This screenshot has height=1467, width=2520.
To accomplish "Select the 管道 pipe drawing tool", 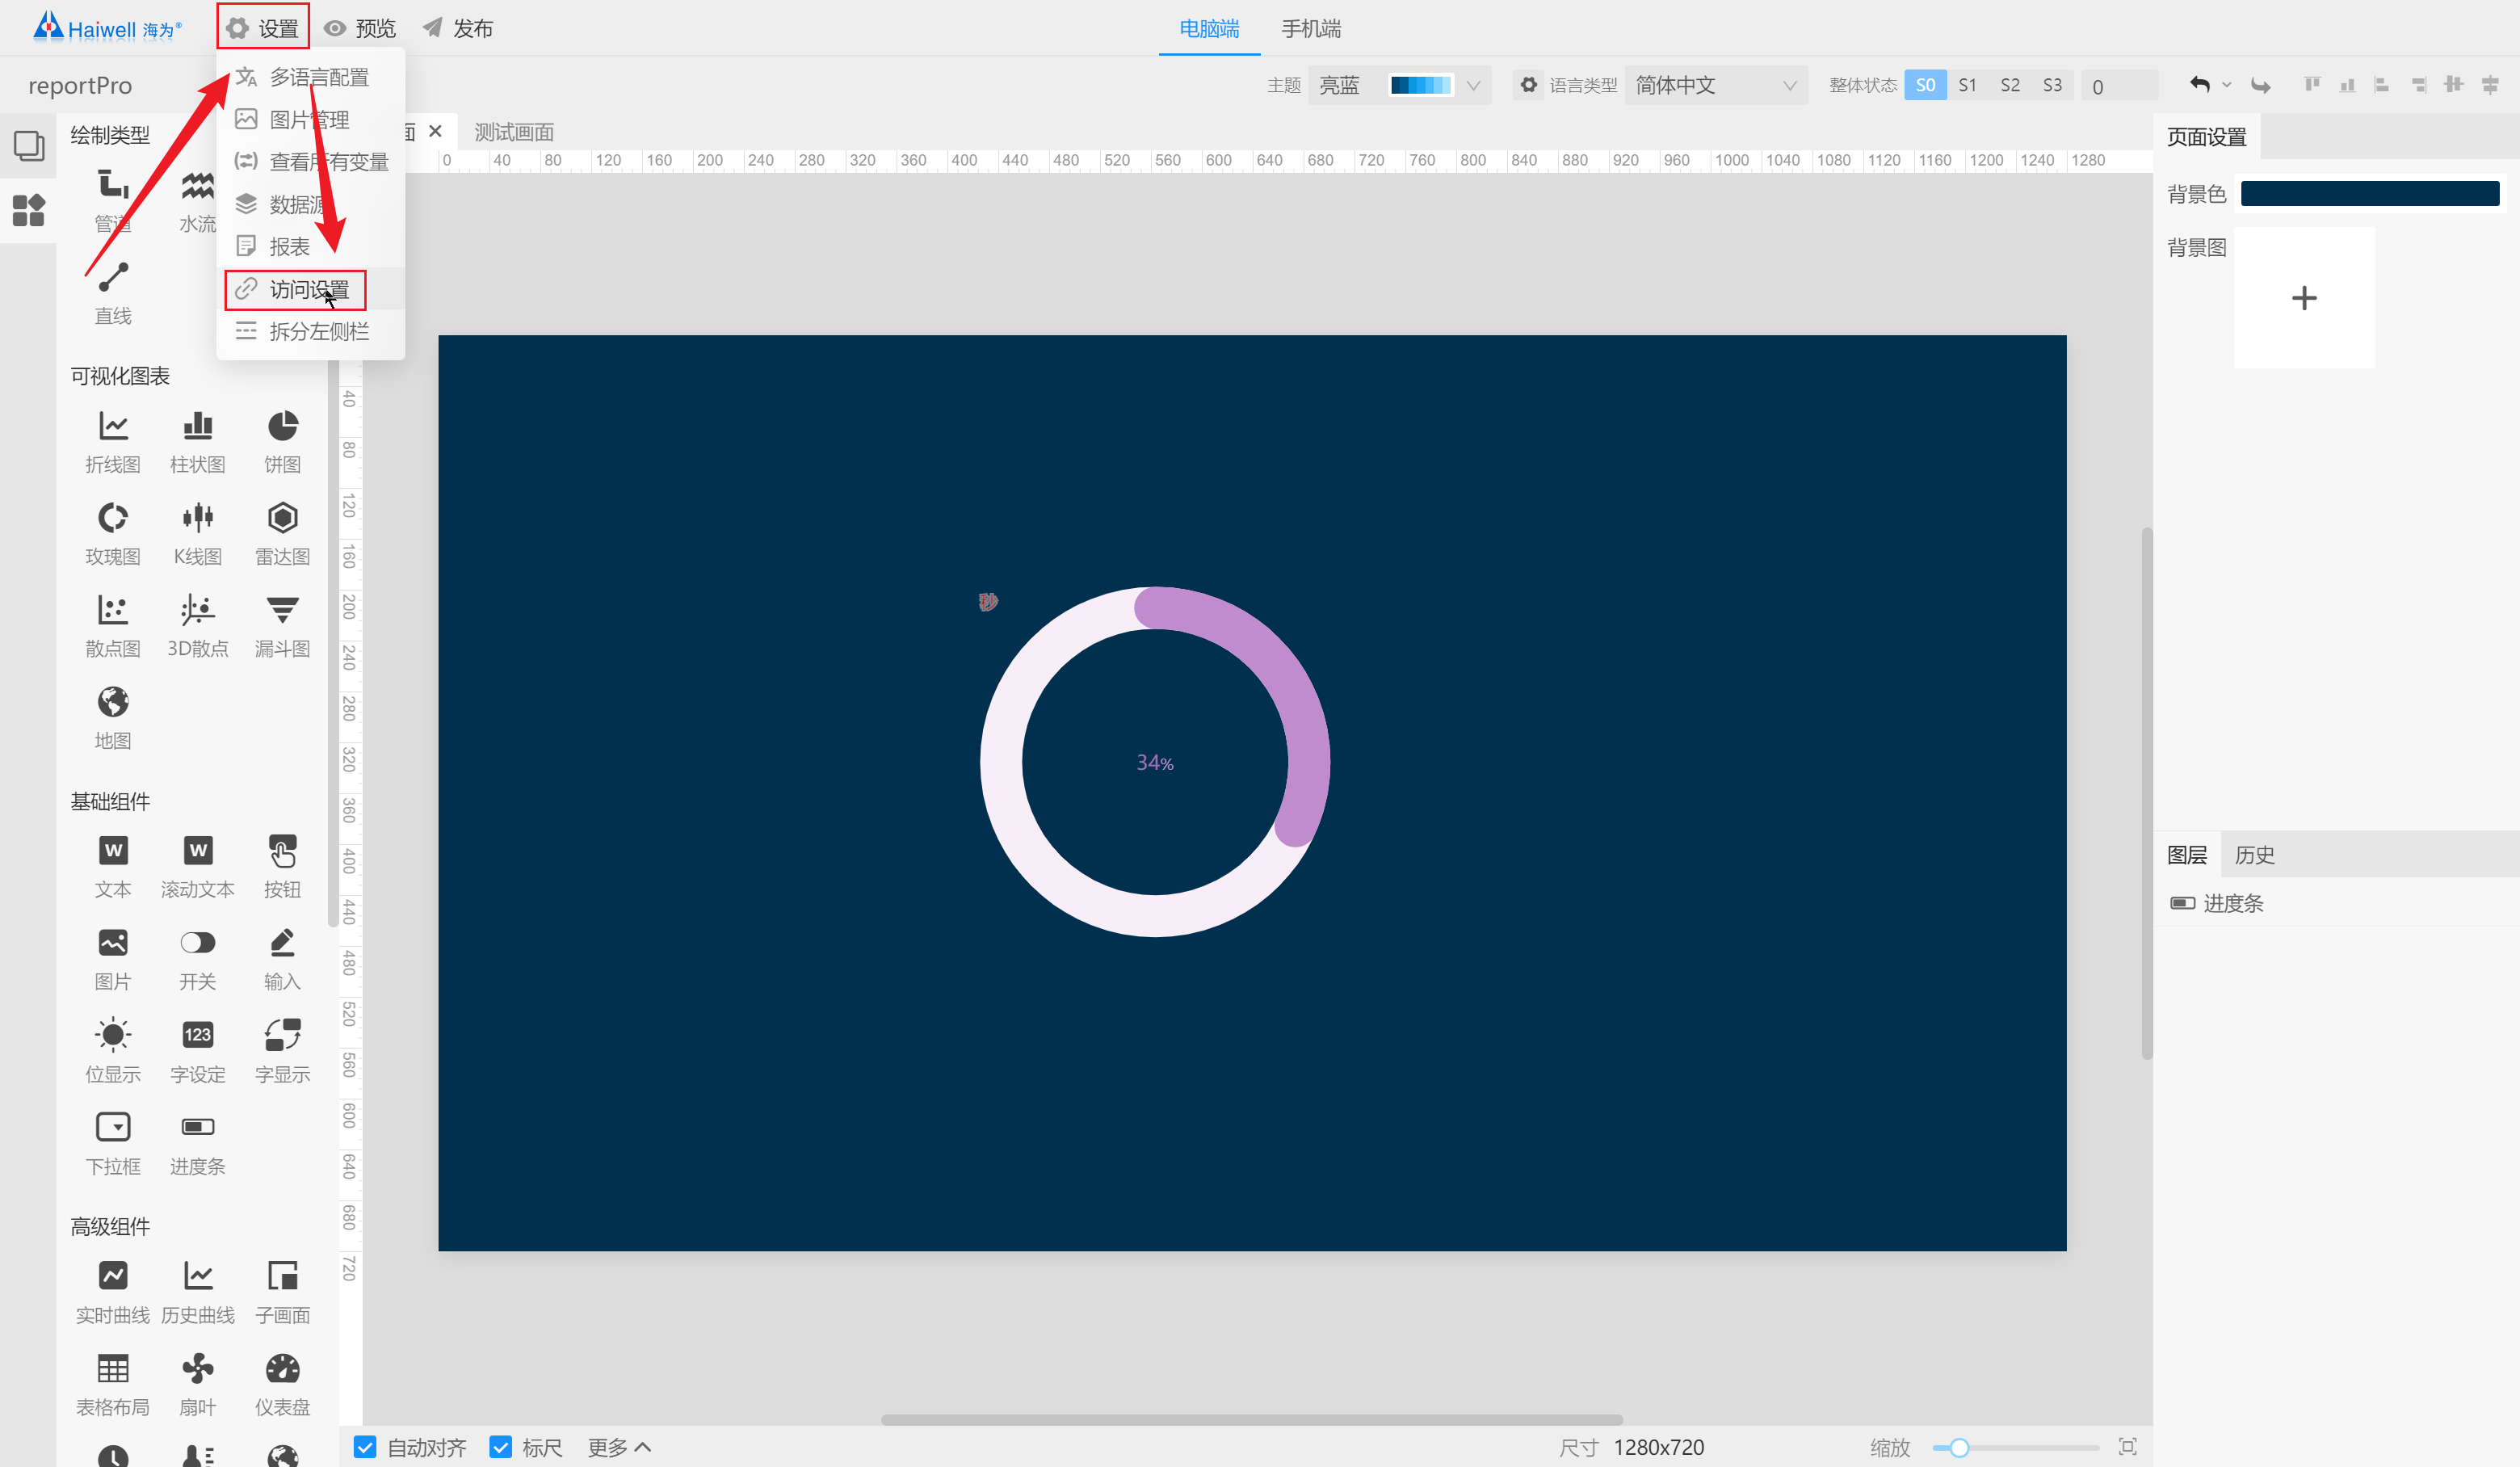I will click(x=113, y=201).
